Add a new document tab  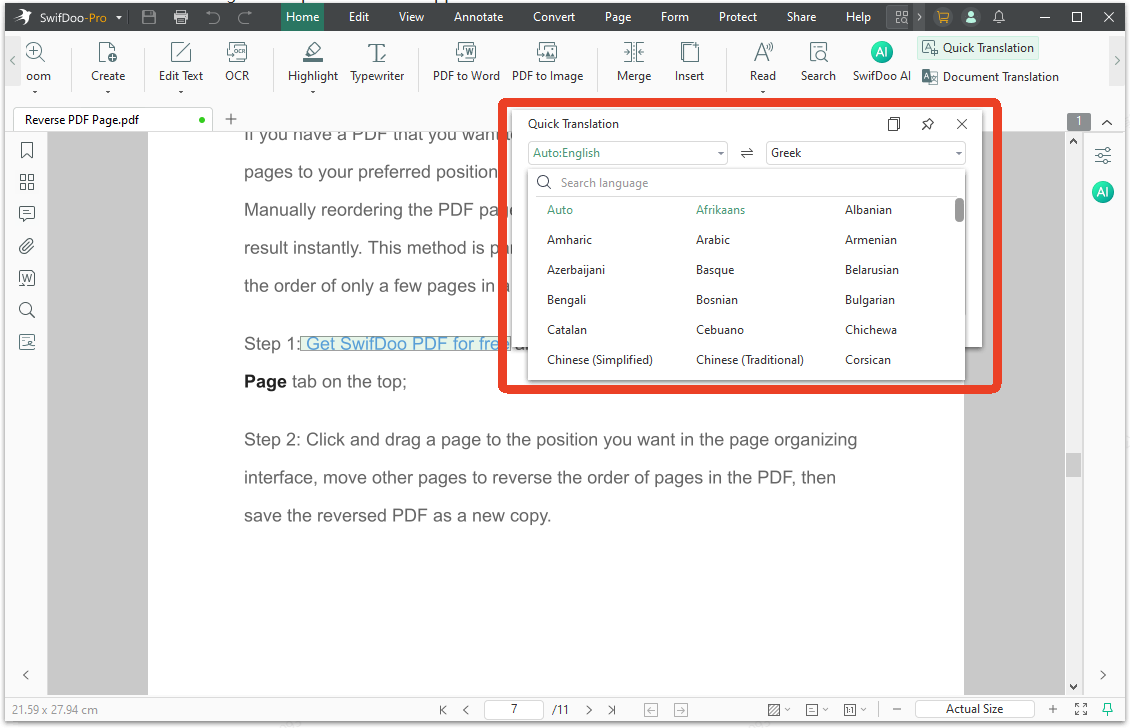coord(231,119)
